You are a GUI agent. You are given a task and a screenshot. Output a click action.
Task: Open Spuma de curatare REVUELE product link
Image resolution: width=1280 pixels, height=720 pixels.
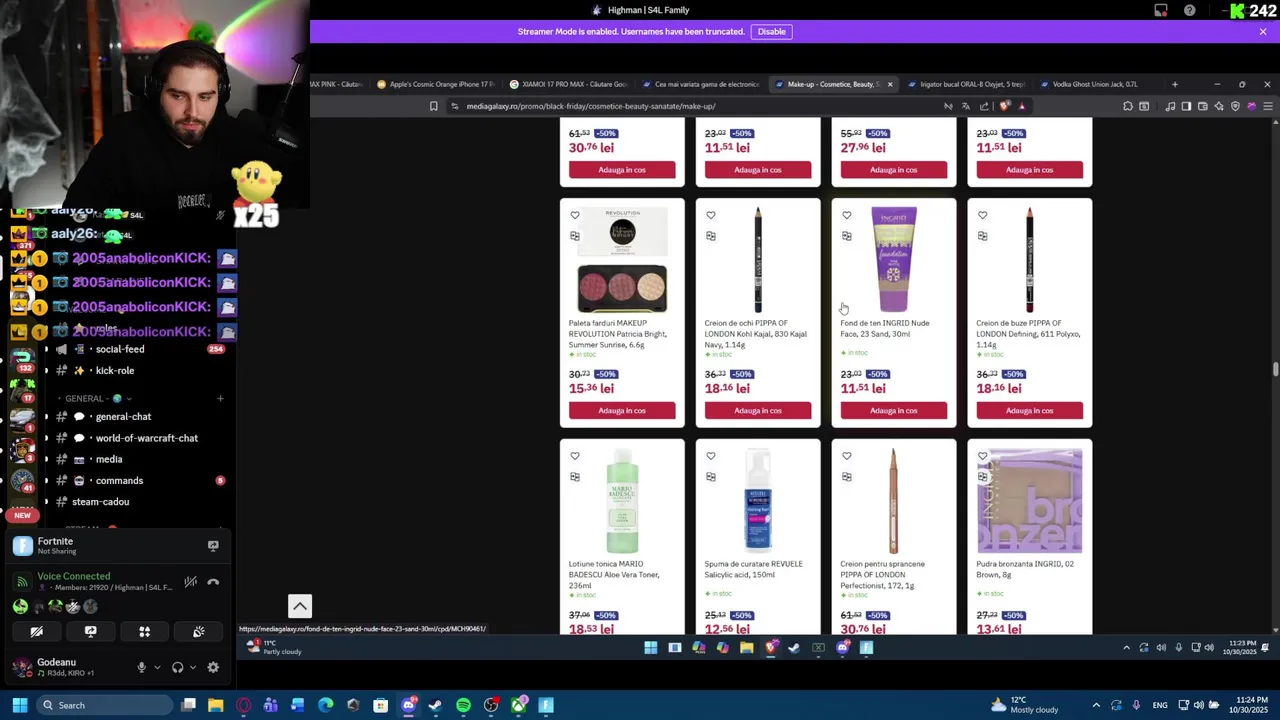coord(753,569)
